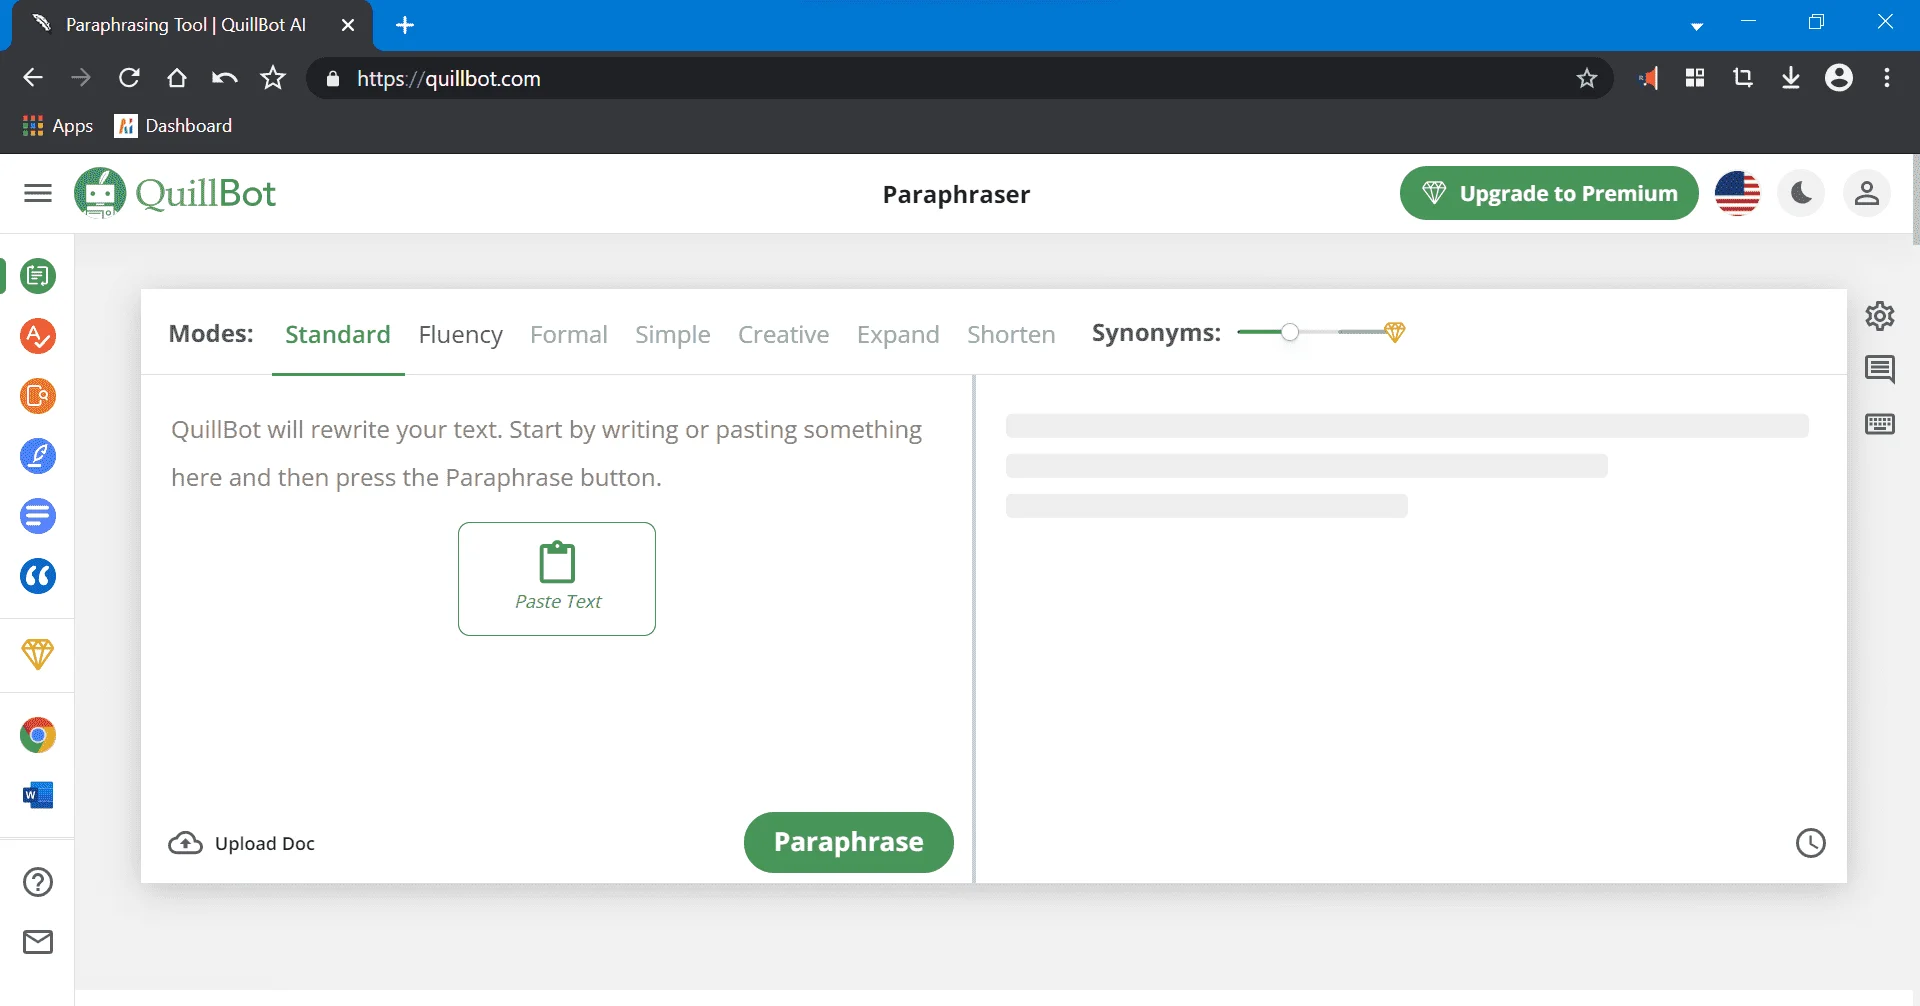The image size is (1920, 1006).
Task: Open the feedback comment icon
Action: tap(1880, 370)
